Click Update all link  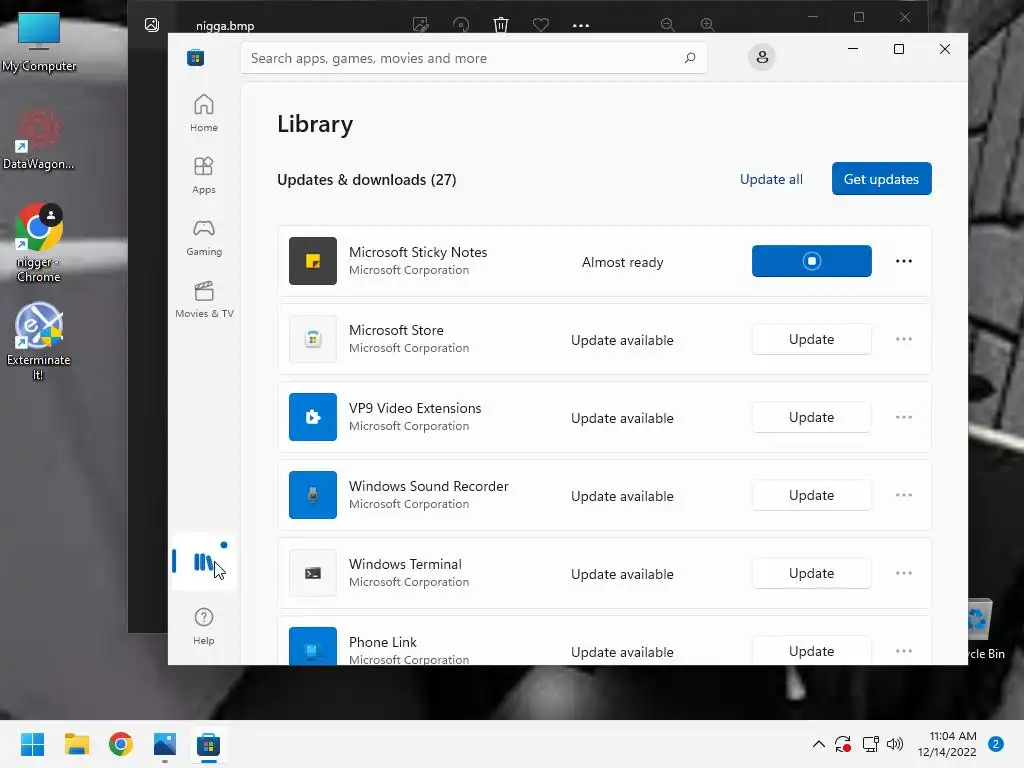(x=771, y=179)
